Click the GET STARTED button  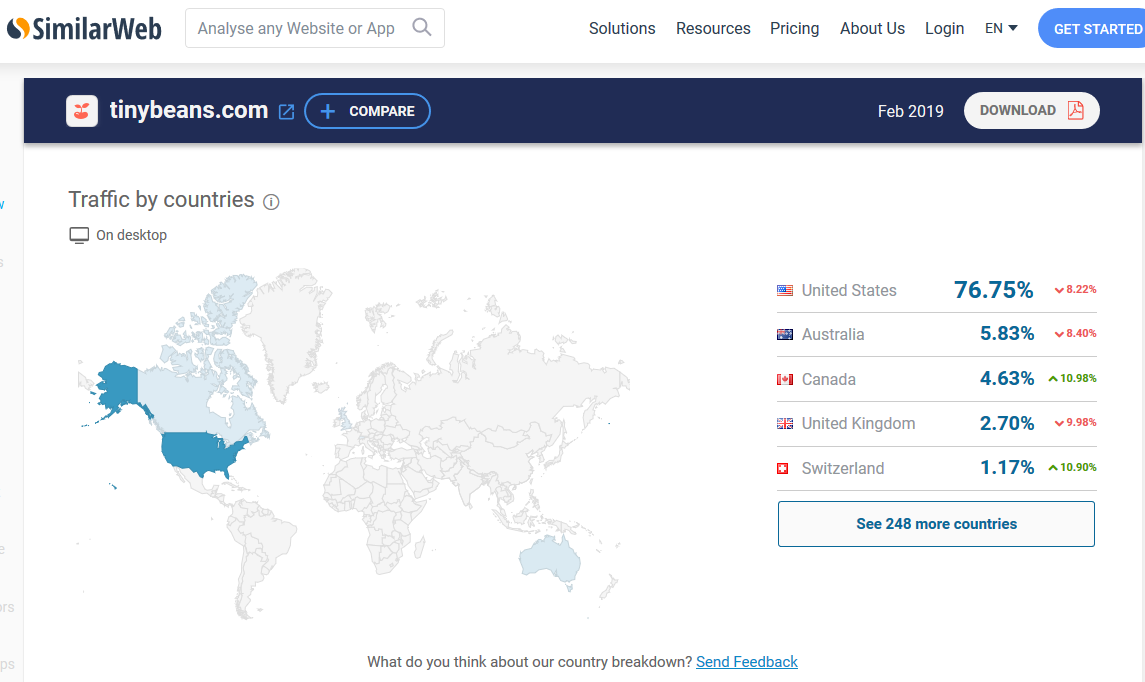click(1092, 28)
